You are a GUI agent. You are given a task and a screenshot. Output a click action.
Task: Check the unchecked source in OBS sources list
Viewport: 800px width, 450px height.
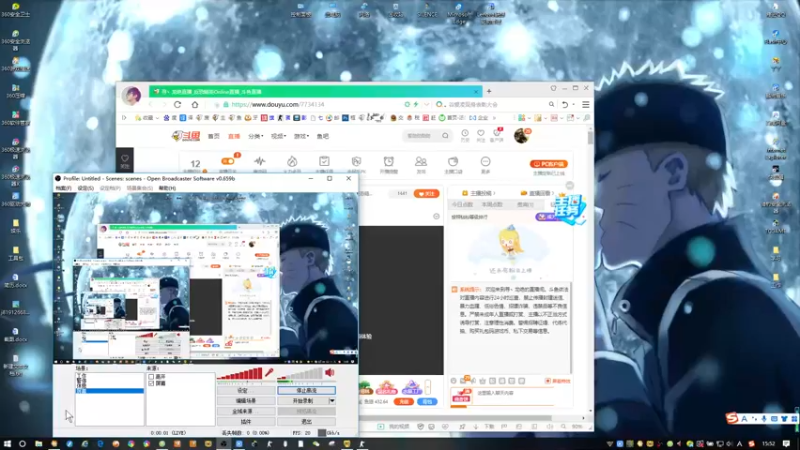click(x=151, y=377)
